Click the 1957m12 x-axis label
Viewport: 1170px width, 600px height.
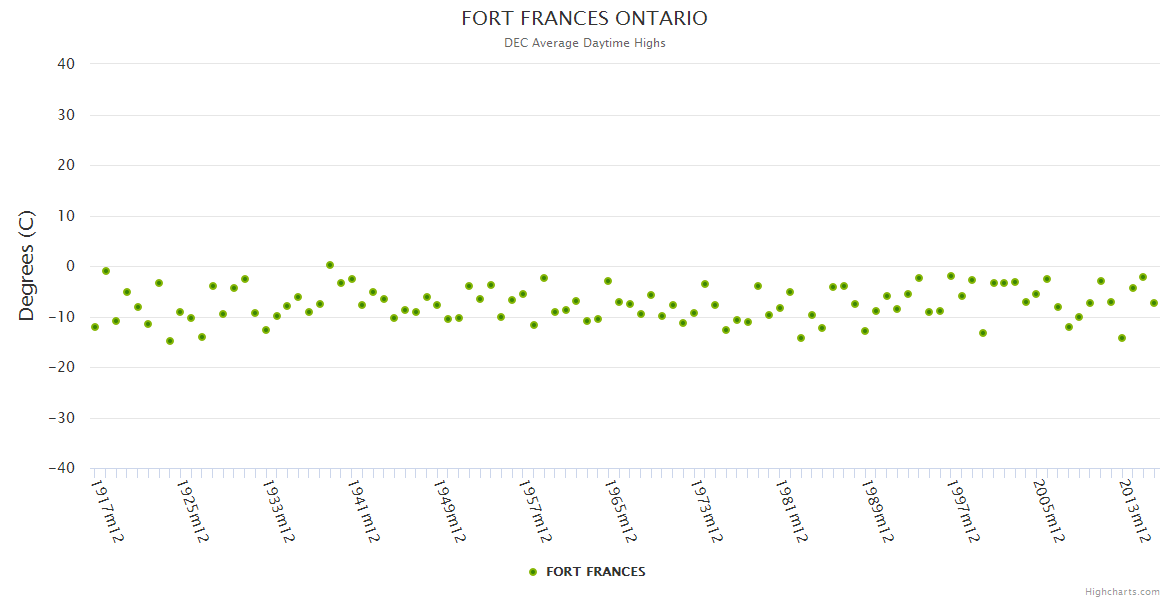click(535, 510)
